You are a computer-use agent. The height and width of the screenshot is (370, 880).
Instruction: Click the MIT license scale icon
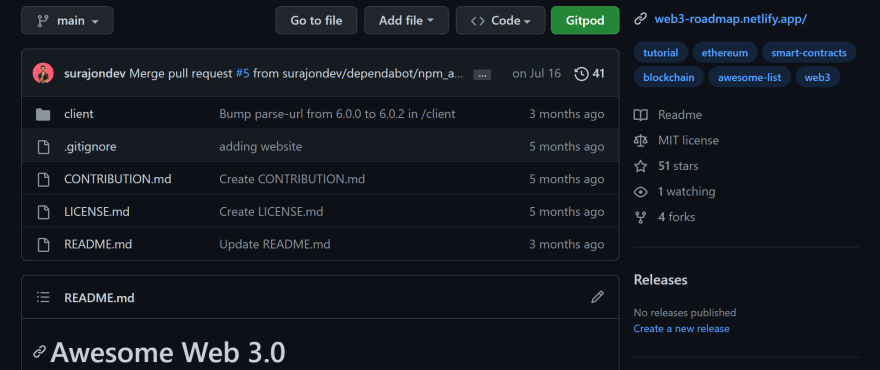pyautogui.click(x=640, y=140)
